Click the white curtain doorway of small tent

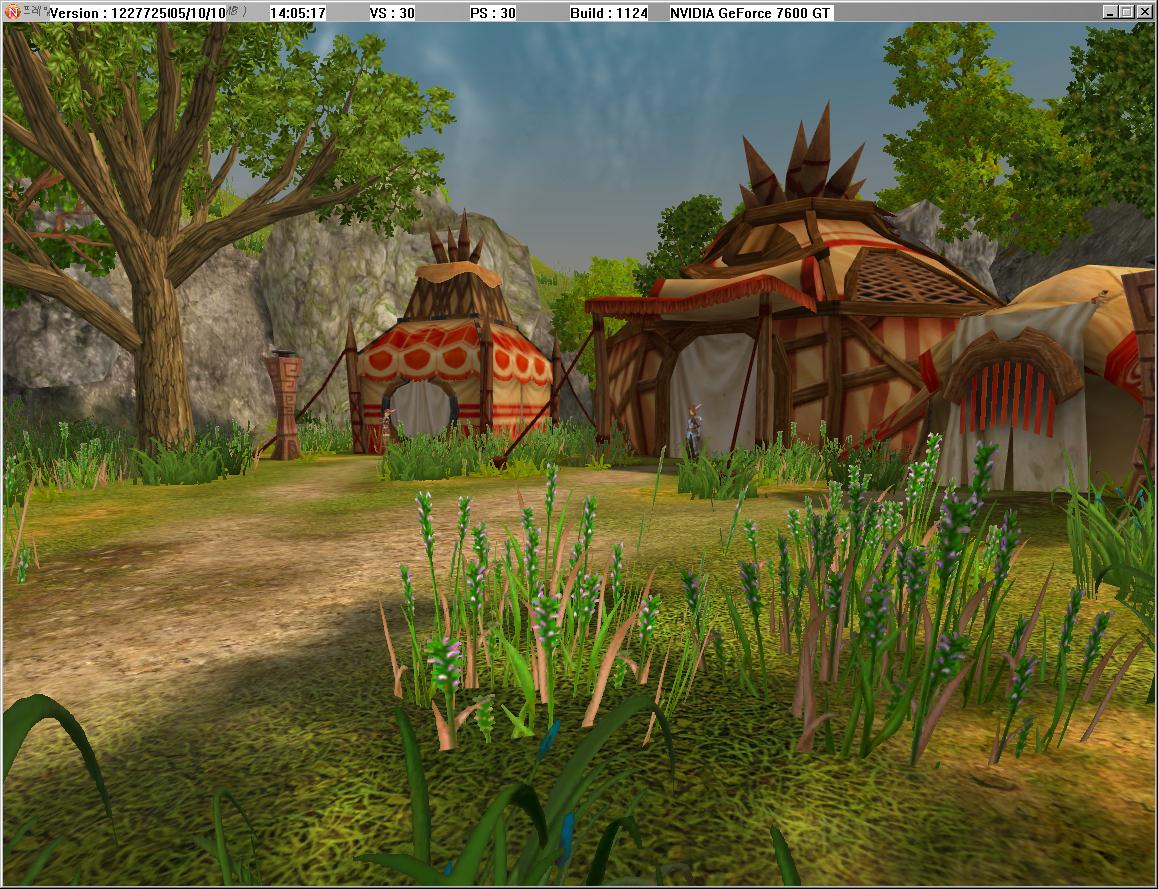(421, 408)
